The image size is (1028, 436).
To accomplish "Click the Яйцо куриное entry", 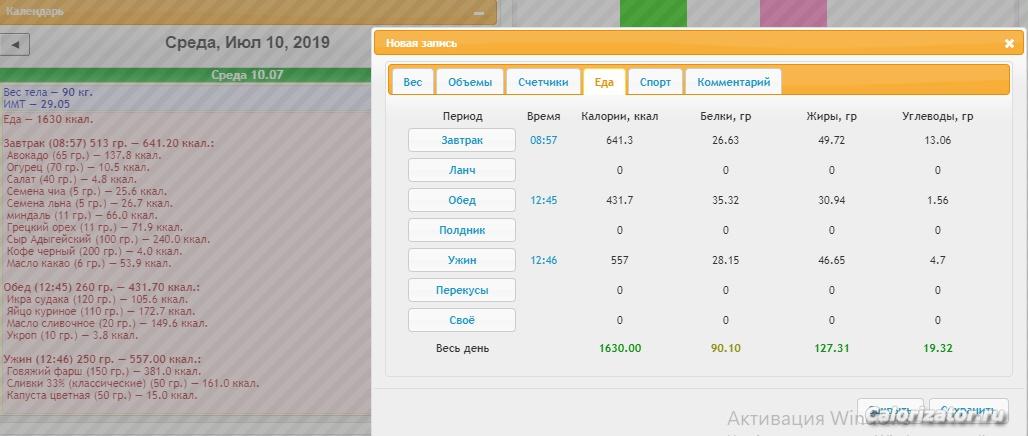I will (100, 311).
